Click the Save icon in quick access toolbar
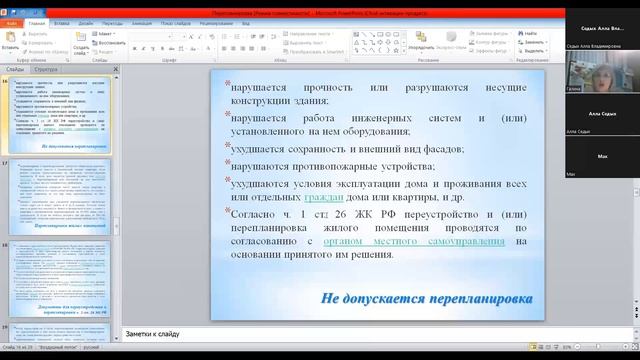The image size is (640, 360). [x=14, y=13]
